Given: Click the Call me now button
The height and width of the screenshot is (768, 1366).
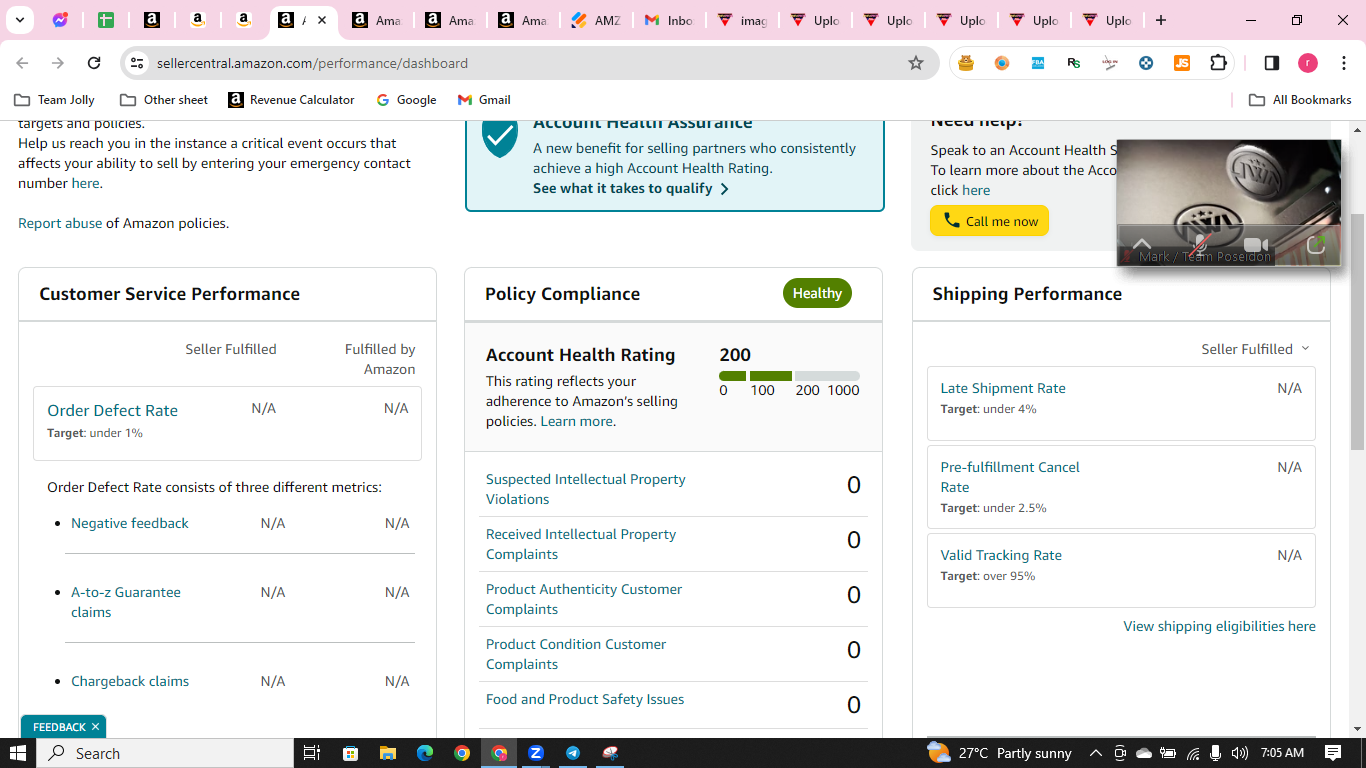Looking at the screenshot, I should [x=989, y=221].
